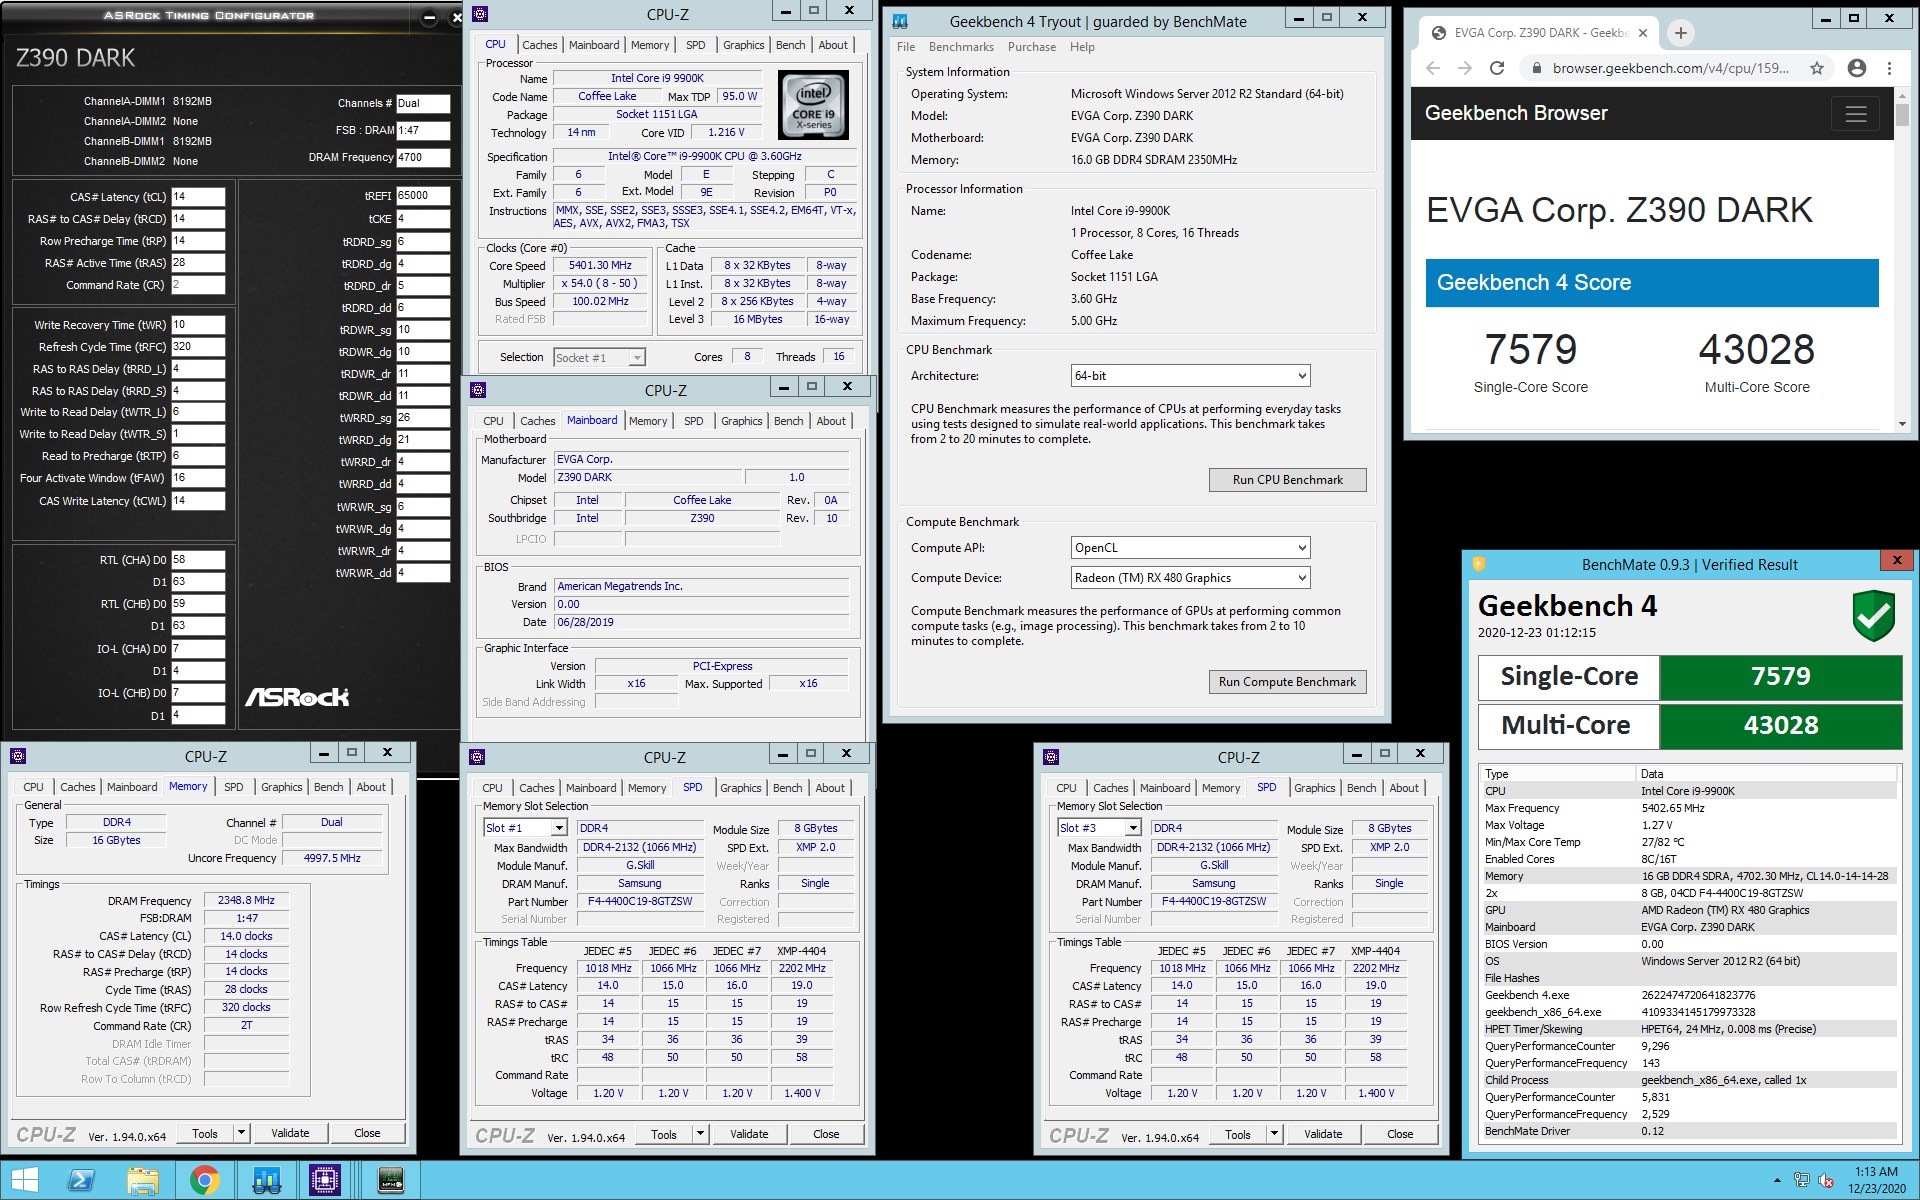Image resolution: width=1920 pixels, height=1200 pixels.
Task: Expand Tools arrow in Slot #3 SPD window
Action: pyautogui.click(x=1274, y=1134)
